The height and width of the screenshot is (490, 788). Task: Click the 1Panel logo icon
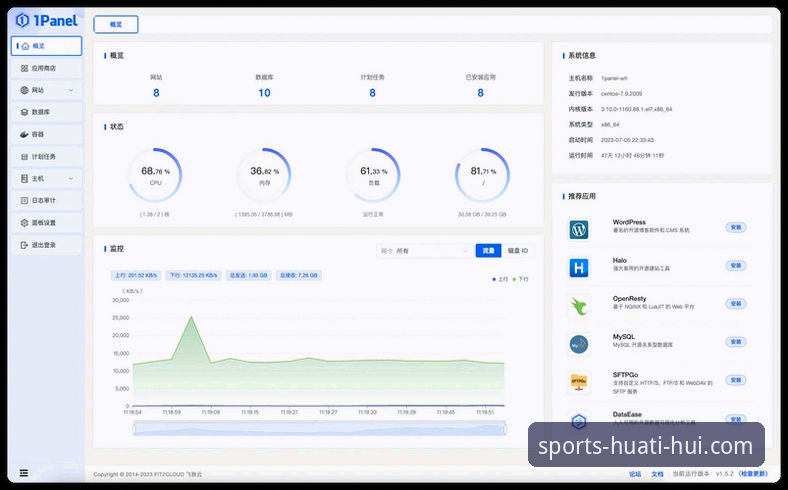click(x=22, y=20)
